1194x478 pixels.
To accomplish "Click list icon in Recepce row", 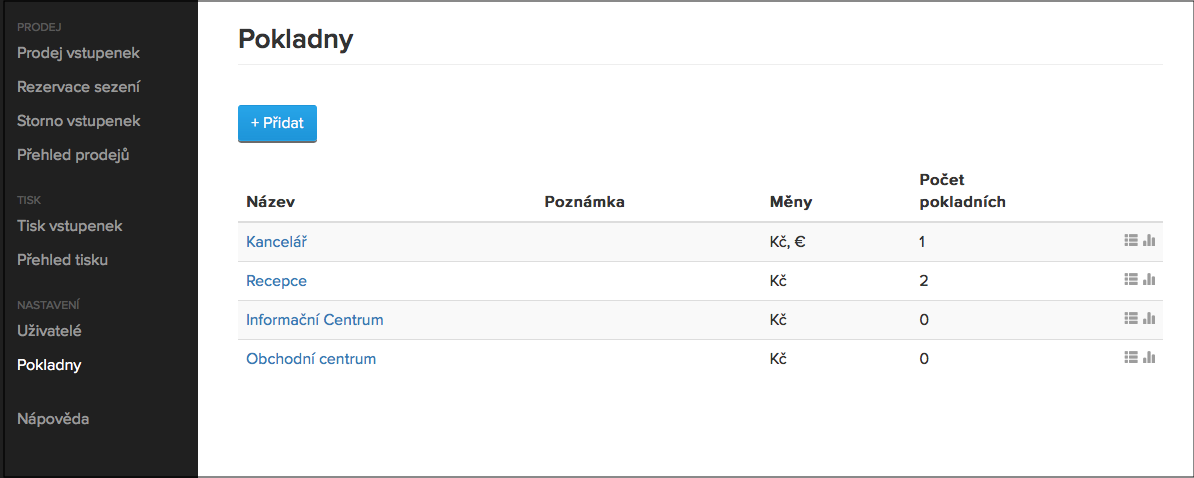I will 1131,279.
